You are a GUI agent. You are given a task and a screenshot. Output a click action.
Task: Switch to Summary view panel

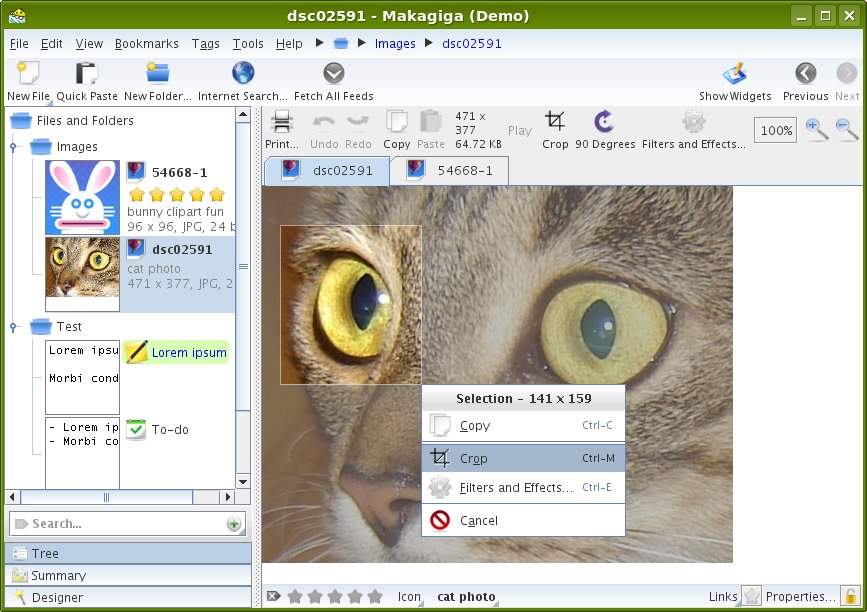[128, 576]
